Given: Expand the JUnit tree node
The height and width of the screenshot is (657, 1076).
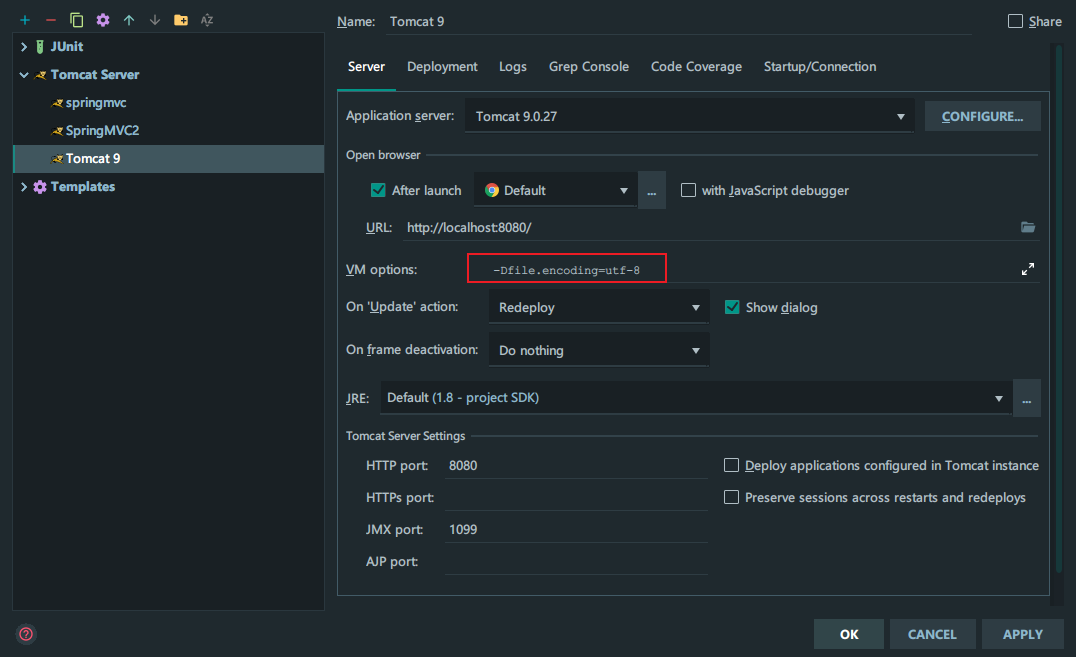Looking at the screenshot, I should (x=24, y=47).
